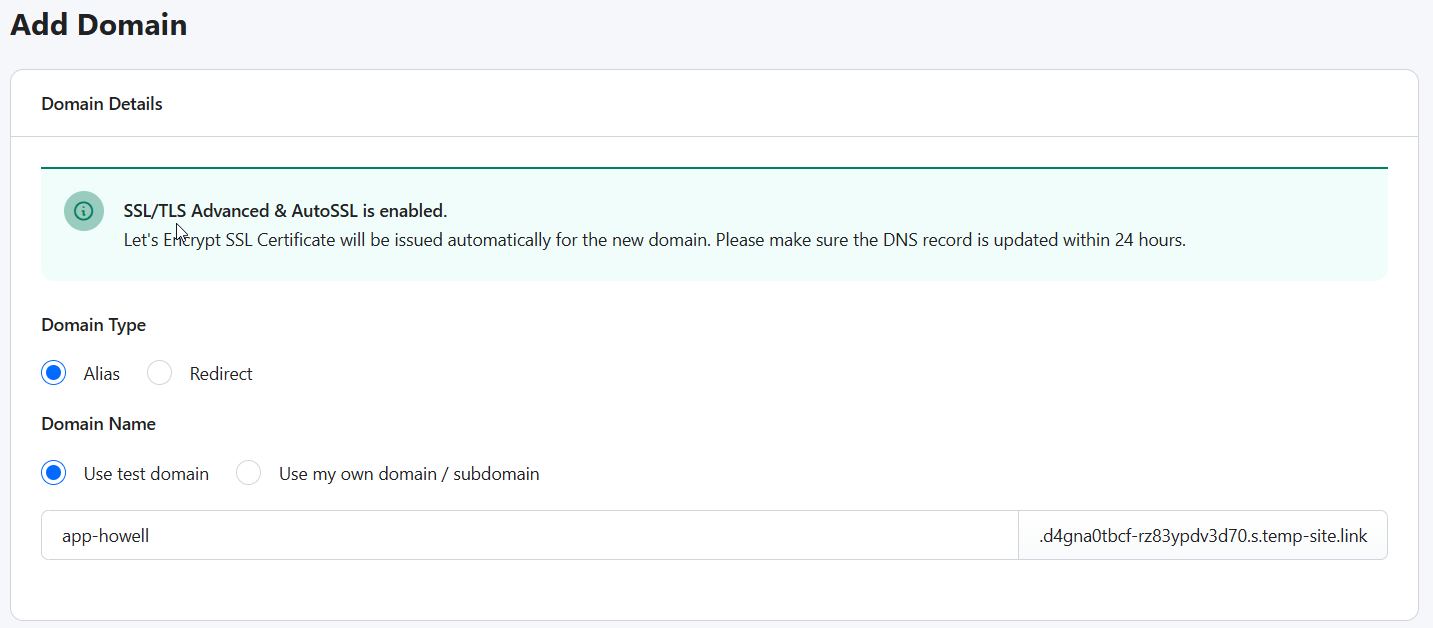Choose the Use my own domain radio button
Screen dimensions: 1433x628
[x=249, y=473]
